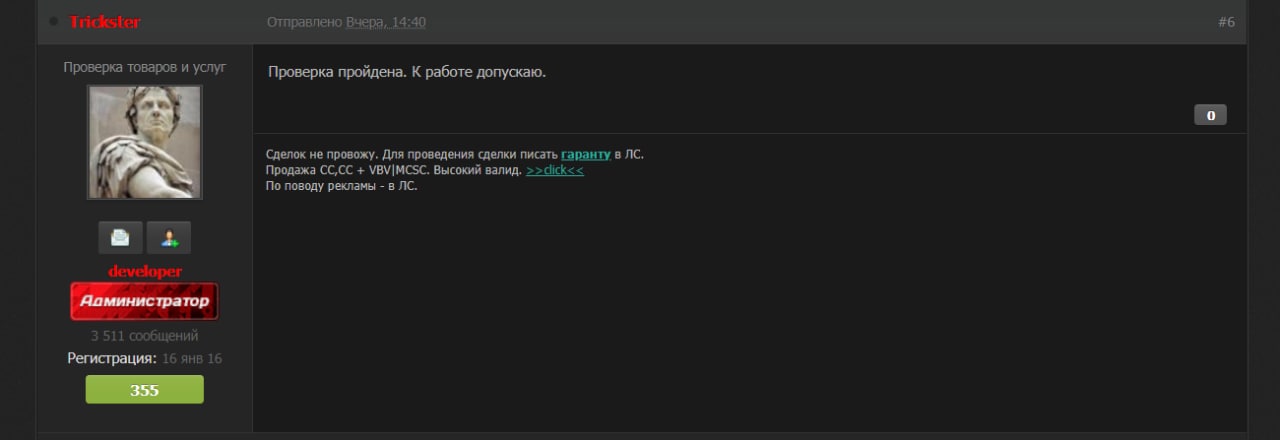Click the red developer label
This screenshot has width=1280, height=440.
[144, 272]
